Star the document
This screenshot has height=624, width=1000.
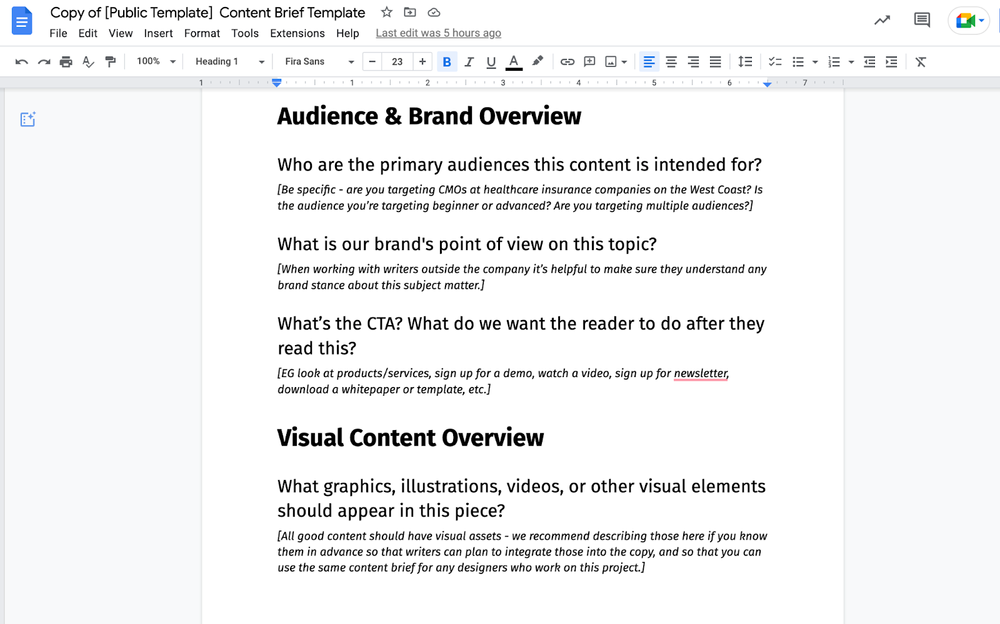(386, 12)
